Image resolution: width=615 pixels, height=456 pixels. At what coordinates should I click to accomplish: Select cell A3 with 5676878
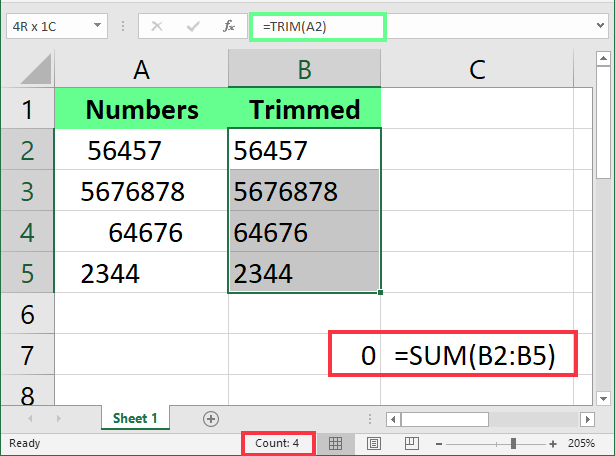point(141,191)
